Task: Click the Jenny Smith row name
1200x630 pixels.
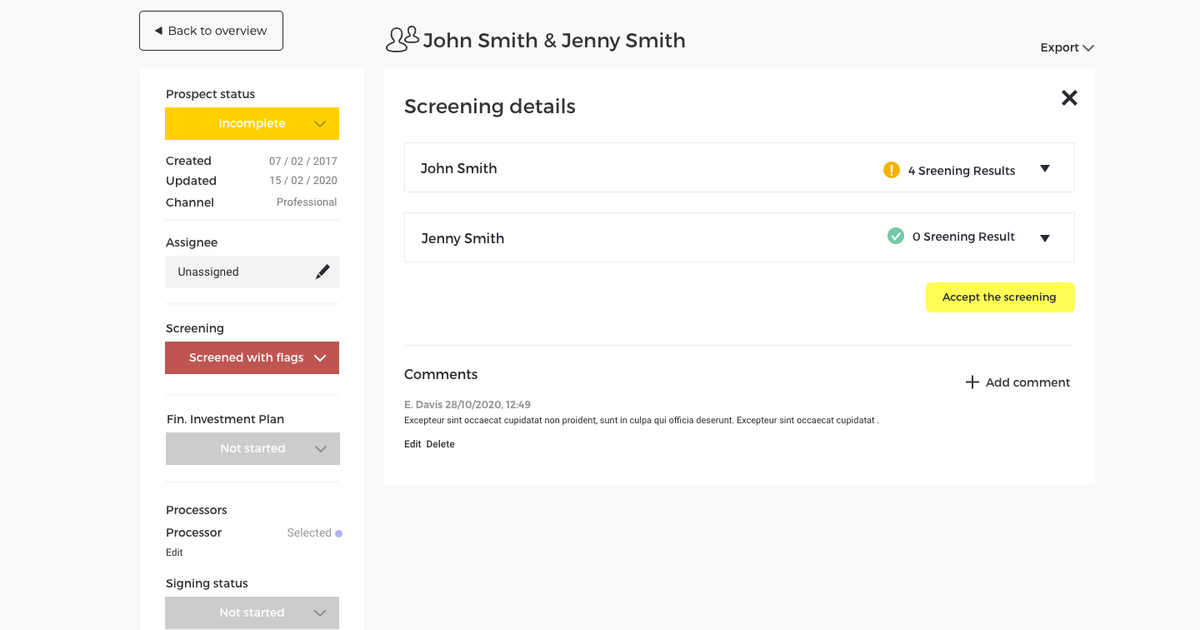Action: (463, 238)
